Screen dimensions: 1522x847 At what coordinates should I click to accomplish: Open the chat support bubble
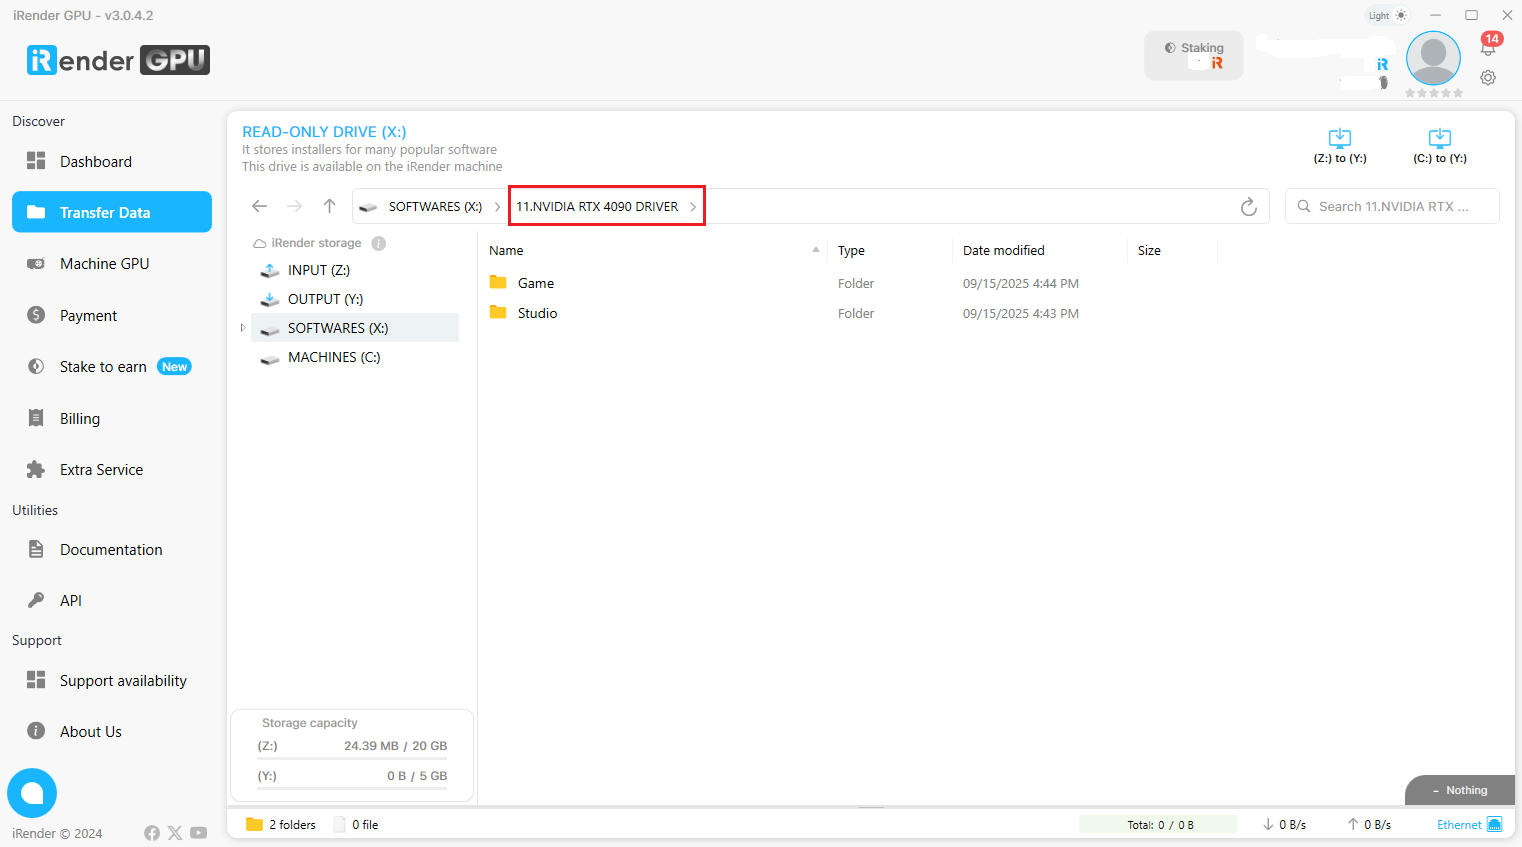[32, 793]
